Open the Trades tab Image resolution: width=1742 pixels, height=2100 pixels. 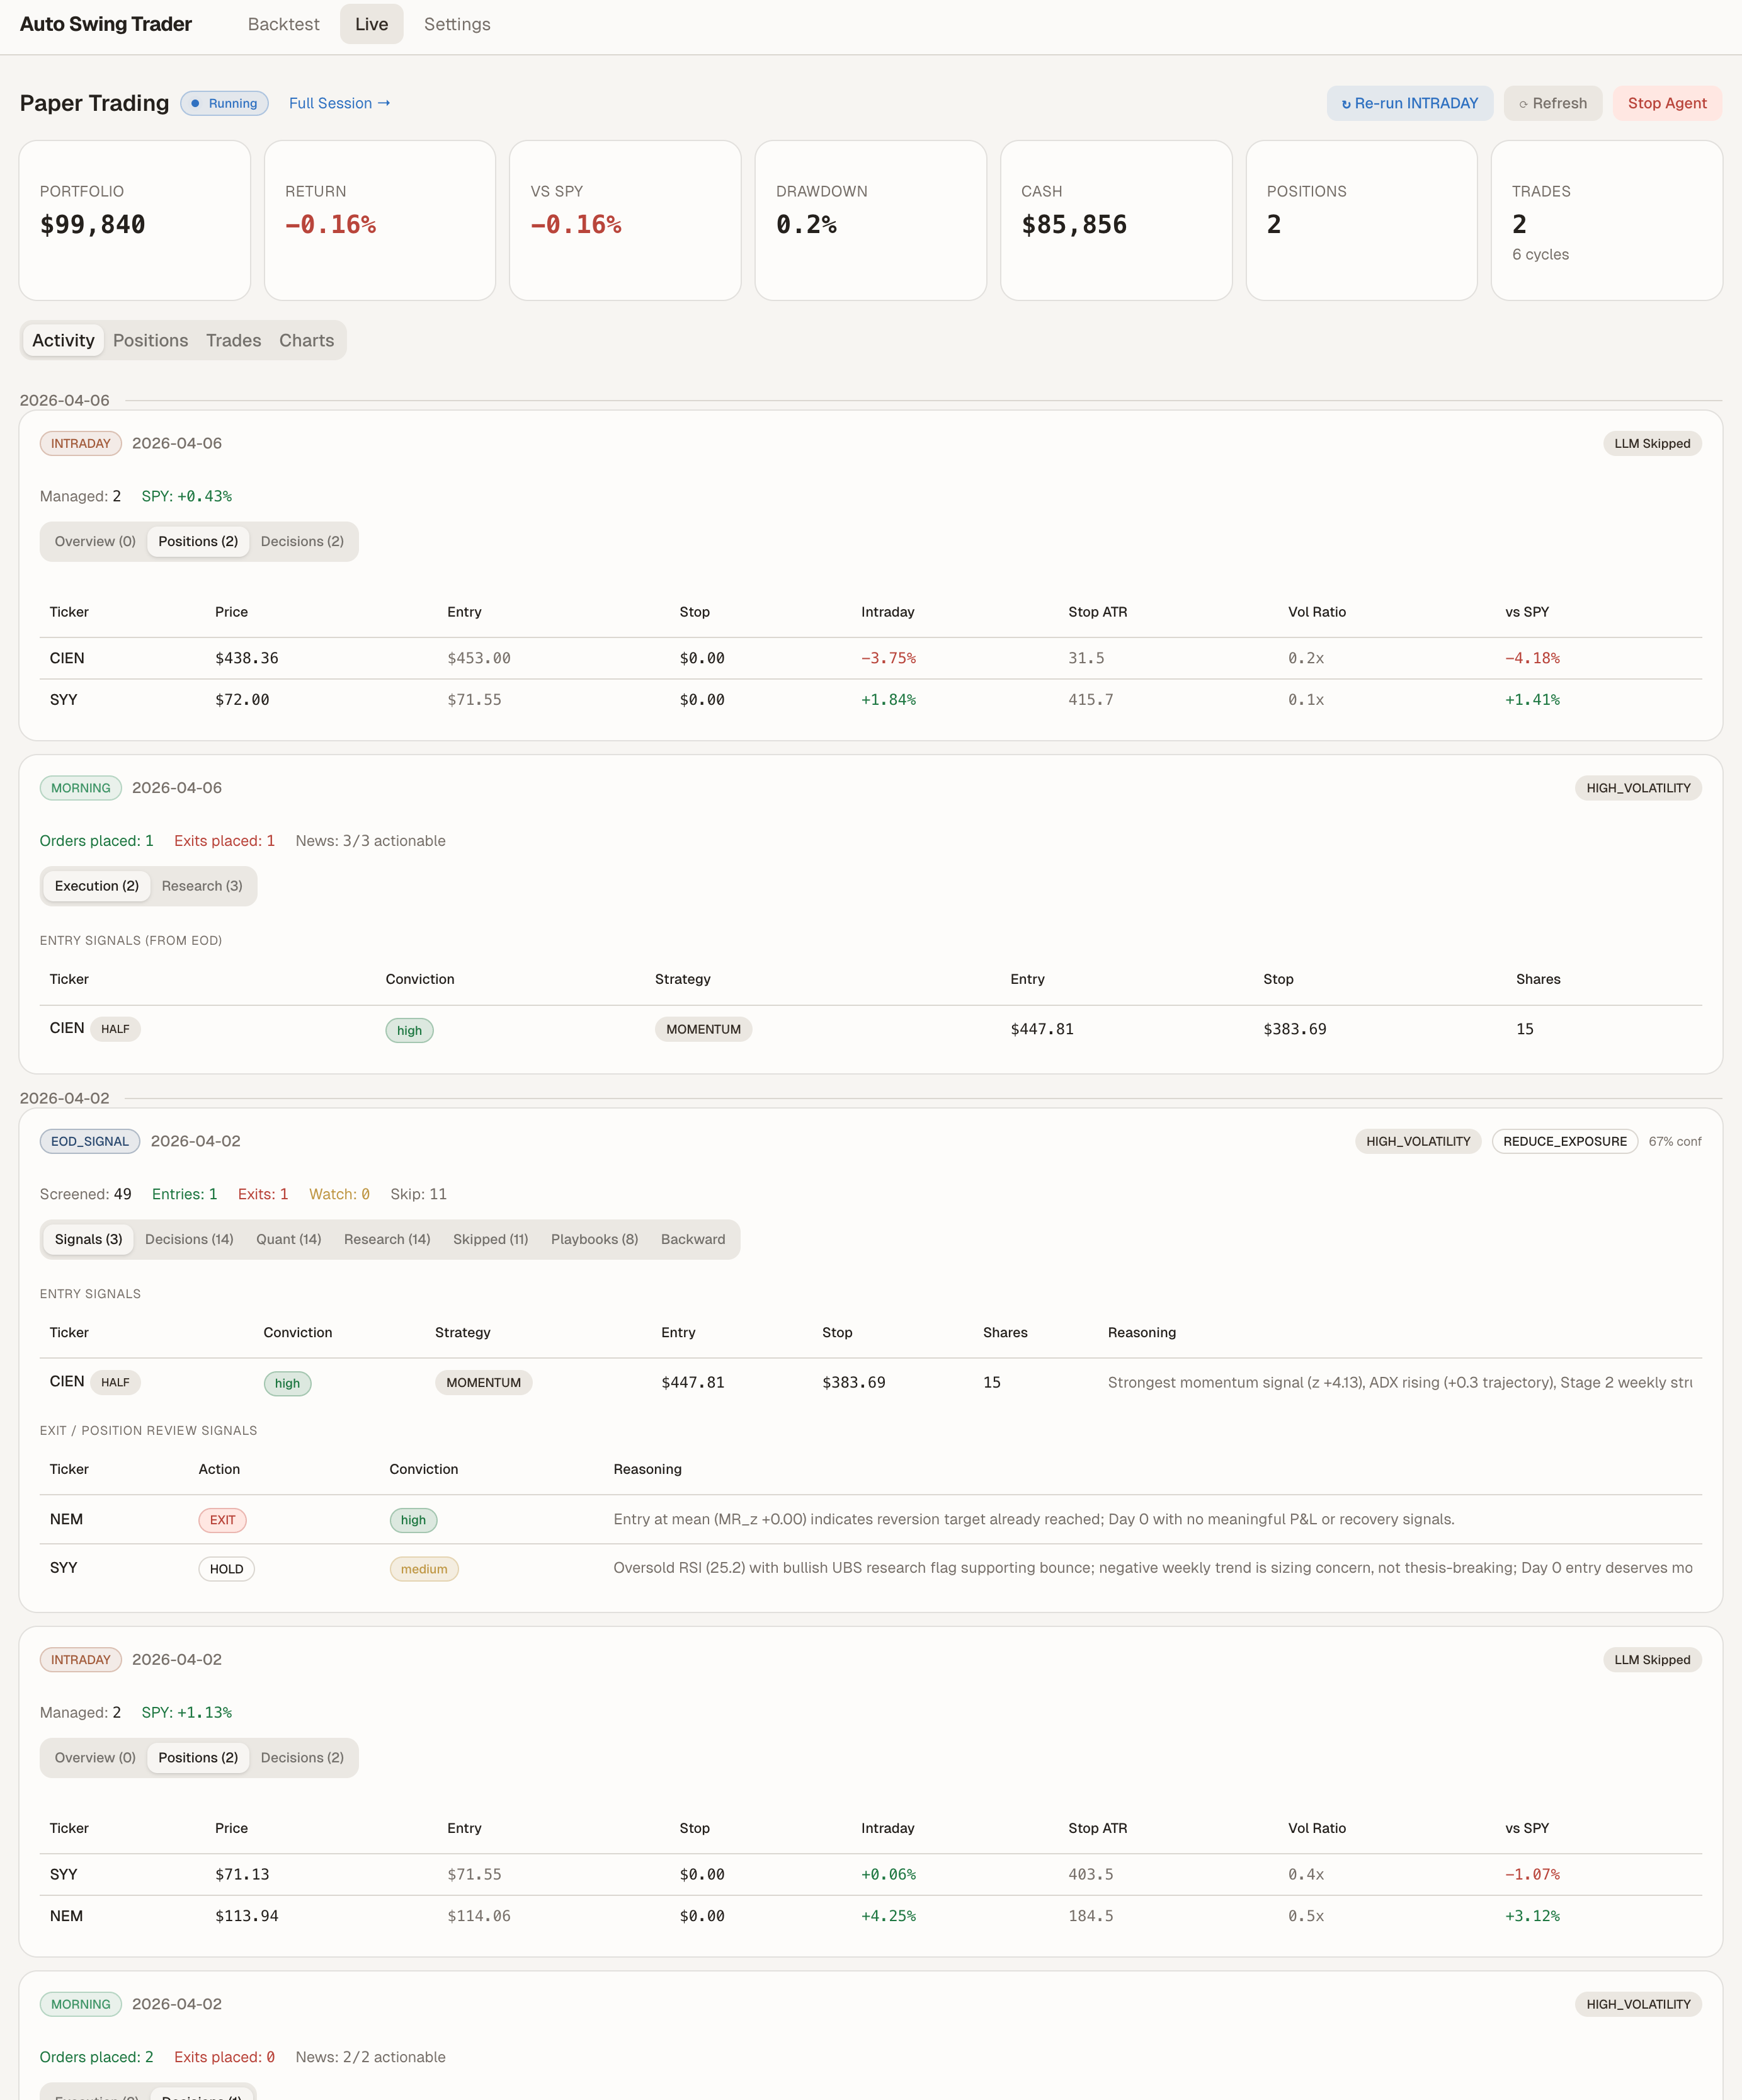coord(233,340)
